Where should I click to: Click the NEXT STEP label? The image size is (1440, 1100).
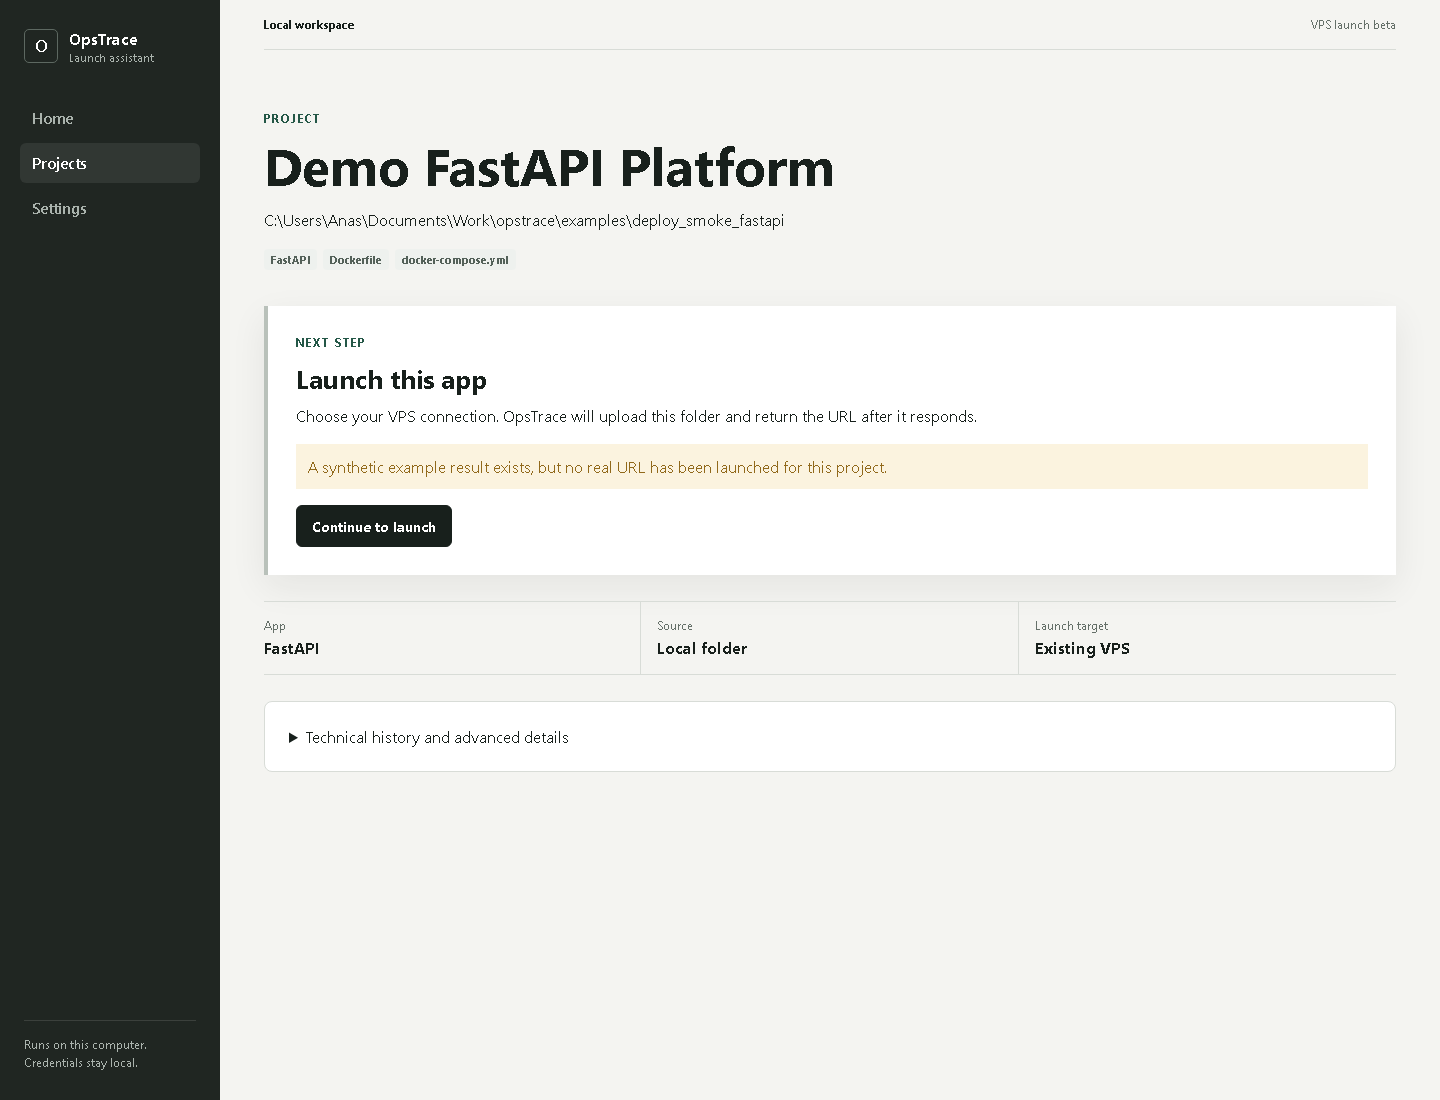330,342
